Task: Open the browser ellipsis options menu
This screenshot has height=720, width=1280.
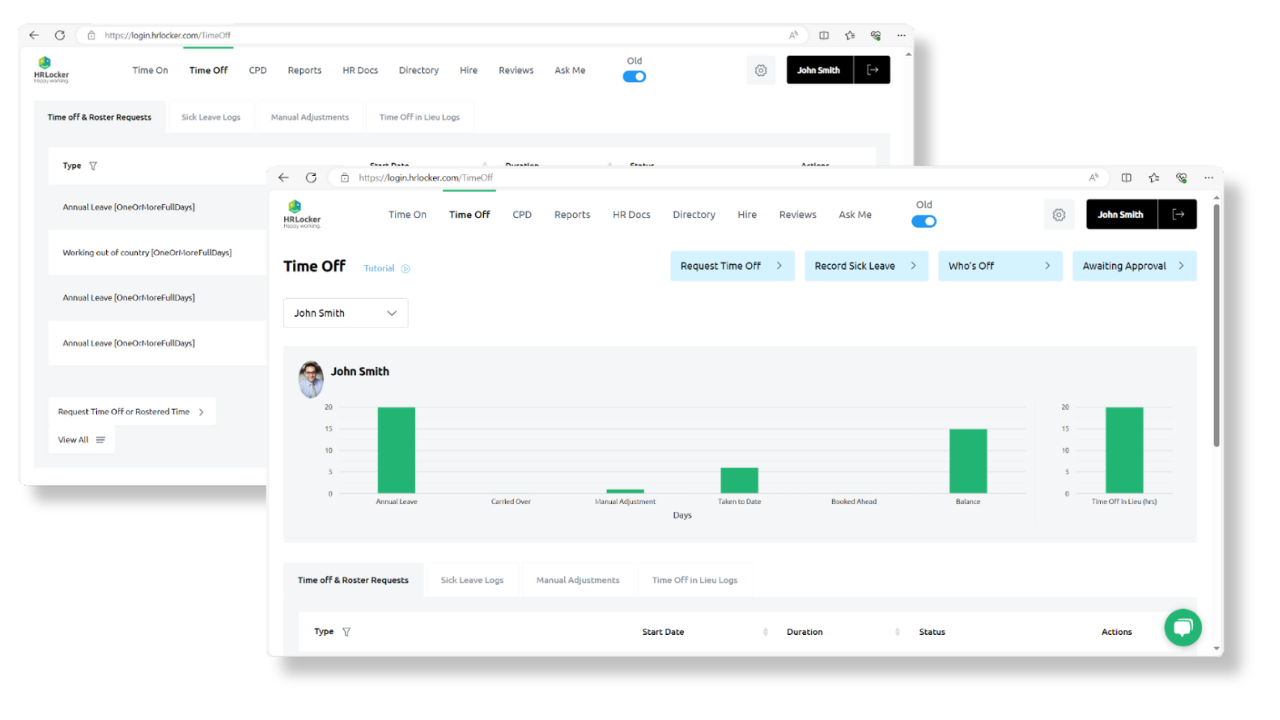Action: tap(1209, 177)
